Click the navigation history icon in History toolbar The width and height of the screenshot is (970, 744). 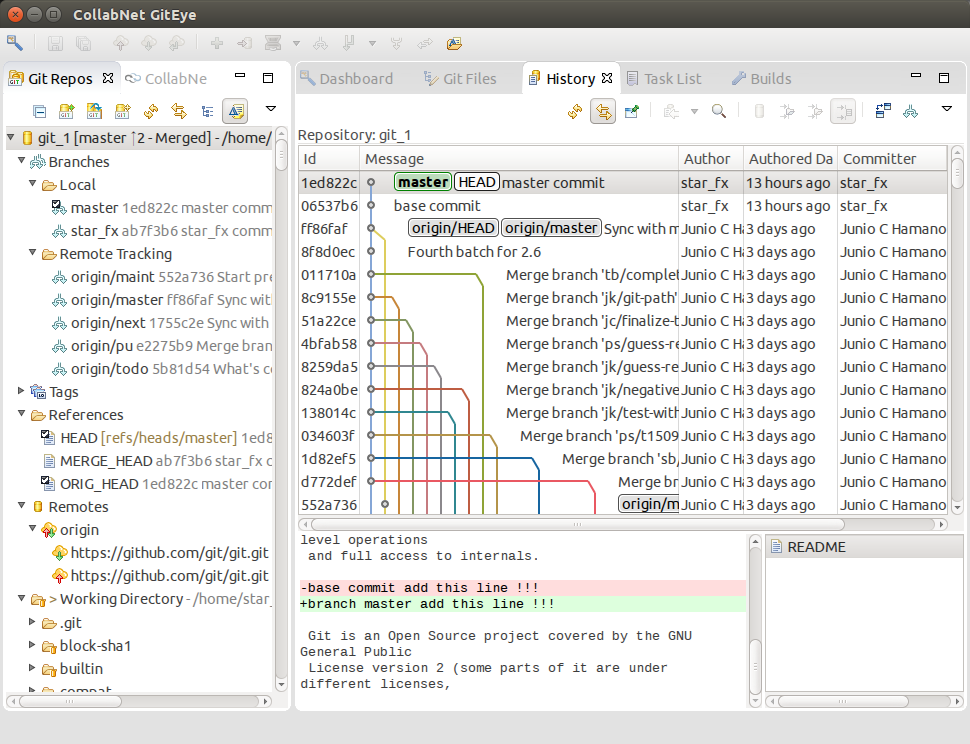[671, 111]
